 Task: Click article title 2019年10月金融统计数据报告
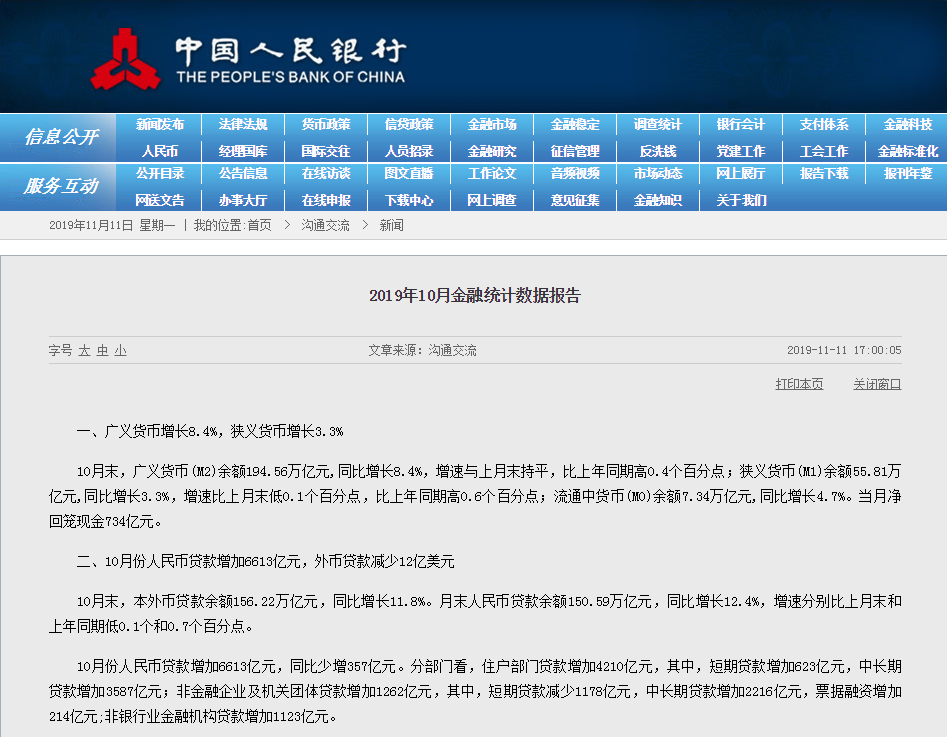[475, 295]
